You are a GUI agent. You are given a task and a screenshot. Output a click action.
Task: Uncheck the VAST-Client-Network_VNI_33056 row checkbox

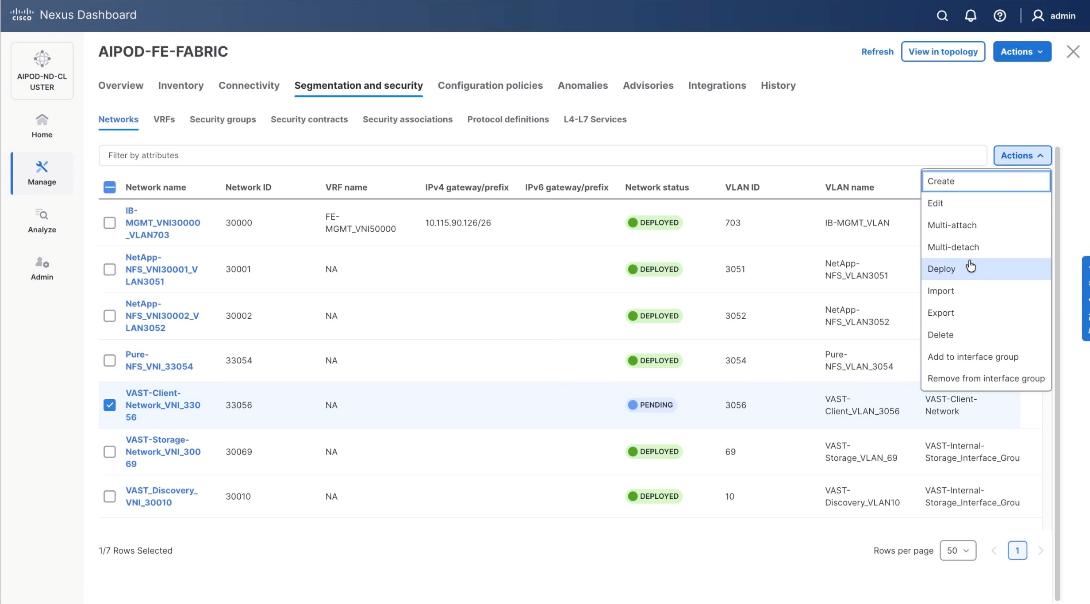(x=110, y=405)
